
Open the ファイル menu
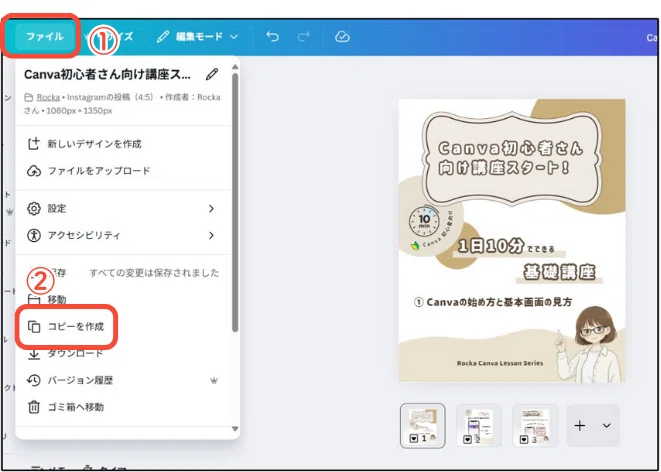[x=45, y=37]
